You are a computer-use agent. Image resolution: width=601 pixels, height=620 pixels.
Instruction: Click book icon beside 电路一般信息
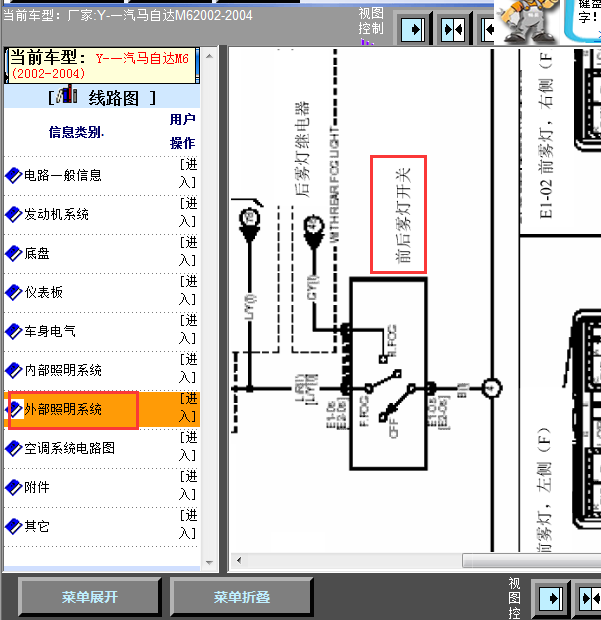tap(13, 175)
